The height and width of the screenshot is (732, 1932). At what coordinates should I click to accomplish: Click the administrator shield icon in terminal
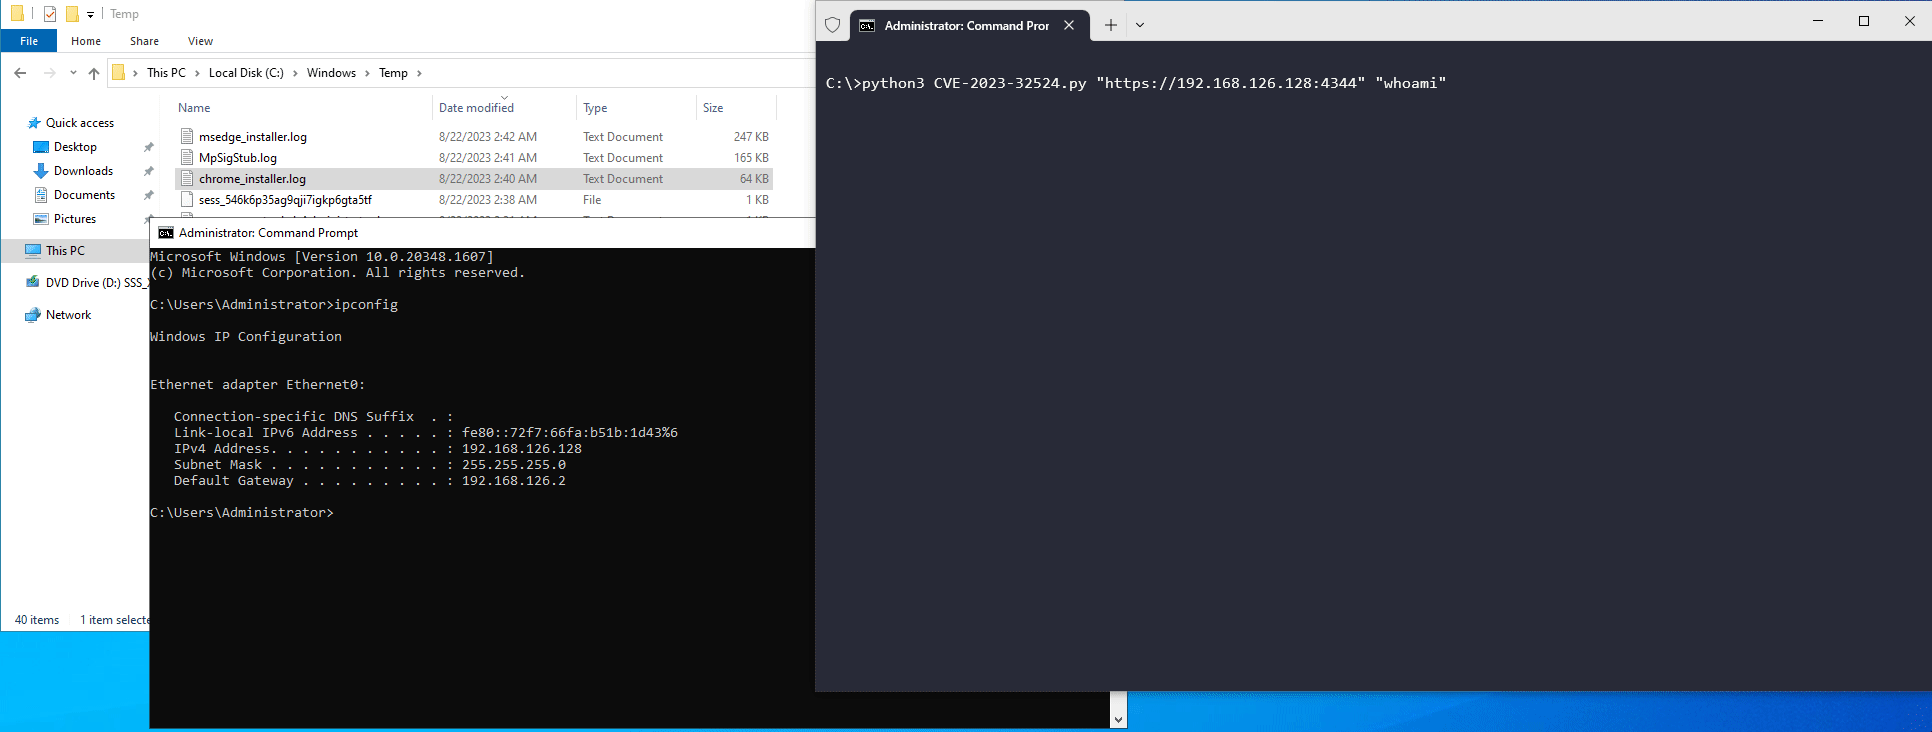pos(832,25)
